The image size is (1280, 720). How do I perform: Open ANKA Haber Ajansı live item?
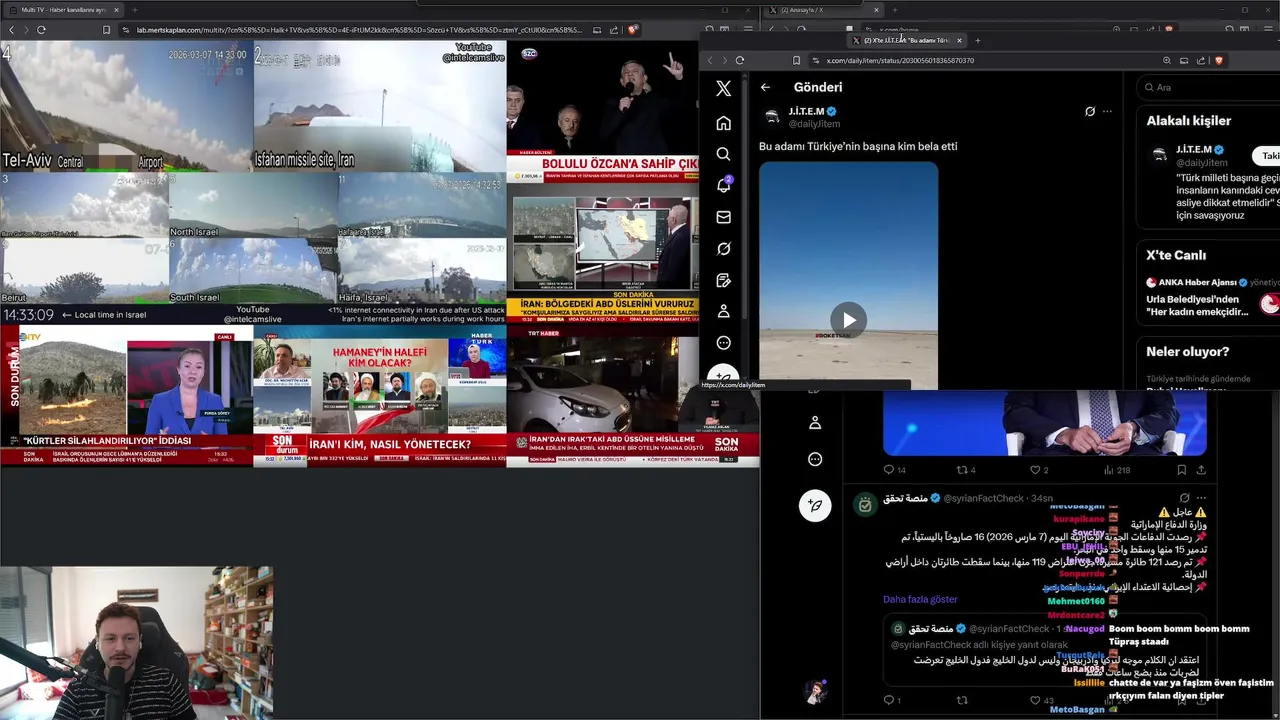pyautogui.click(x=1213, y=298)
